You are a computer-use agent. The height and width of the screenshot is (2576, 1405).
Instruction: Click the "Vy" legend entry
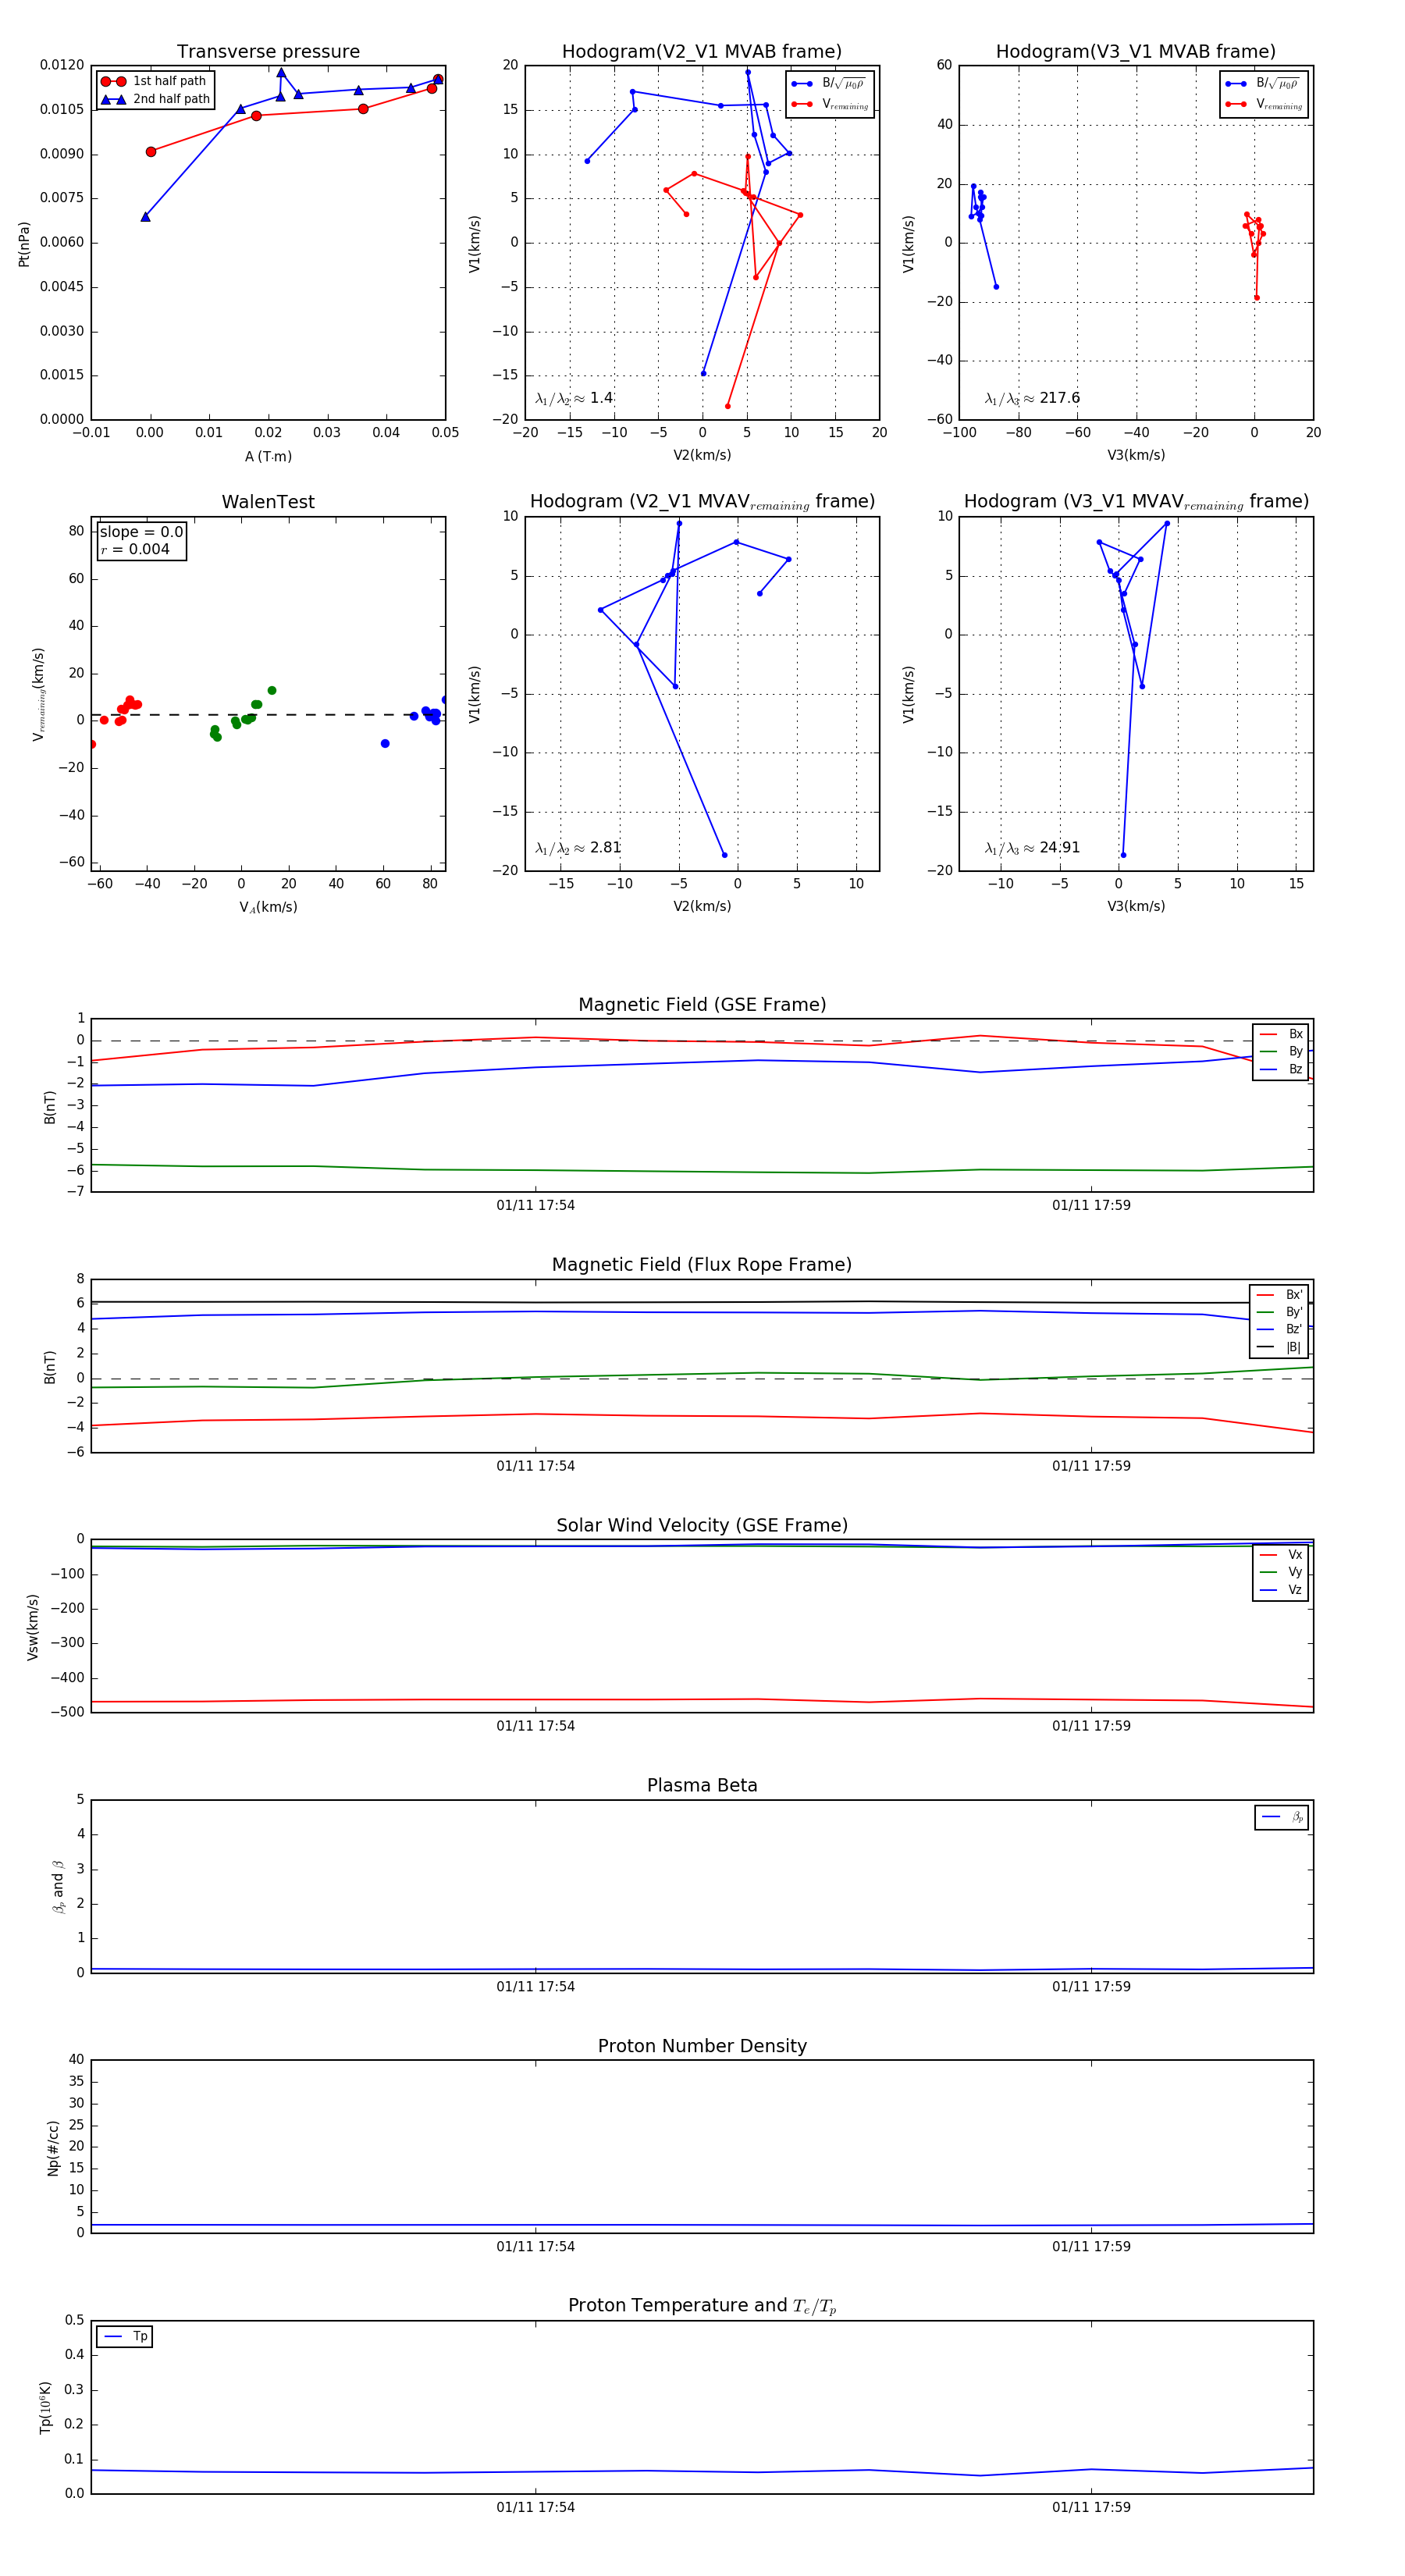pos(1281,1573)
